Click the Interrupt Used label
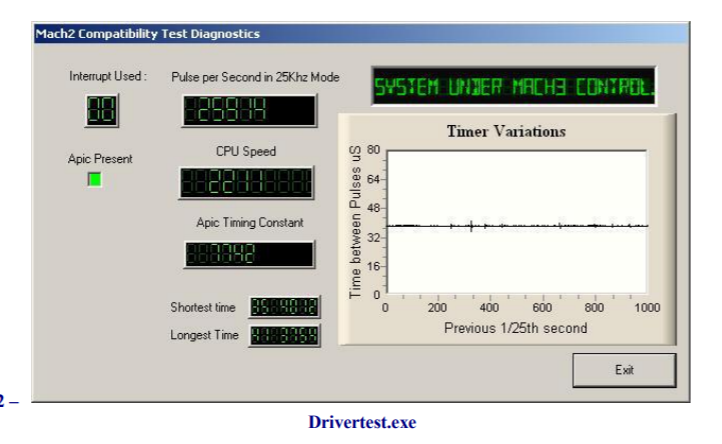 click(108, 77)
